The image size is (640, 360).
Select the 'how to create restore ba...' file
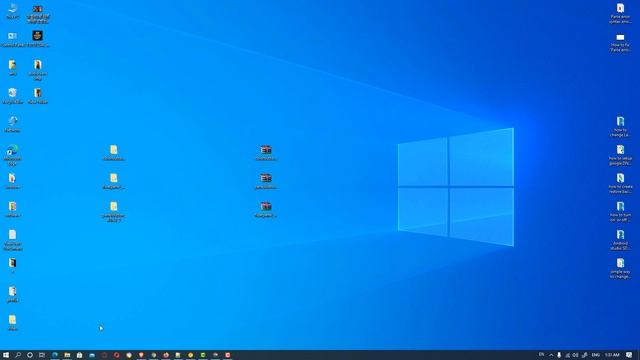tap(620, 183)
